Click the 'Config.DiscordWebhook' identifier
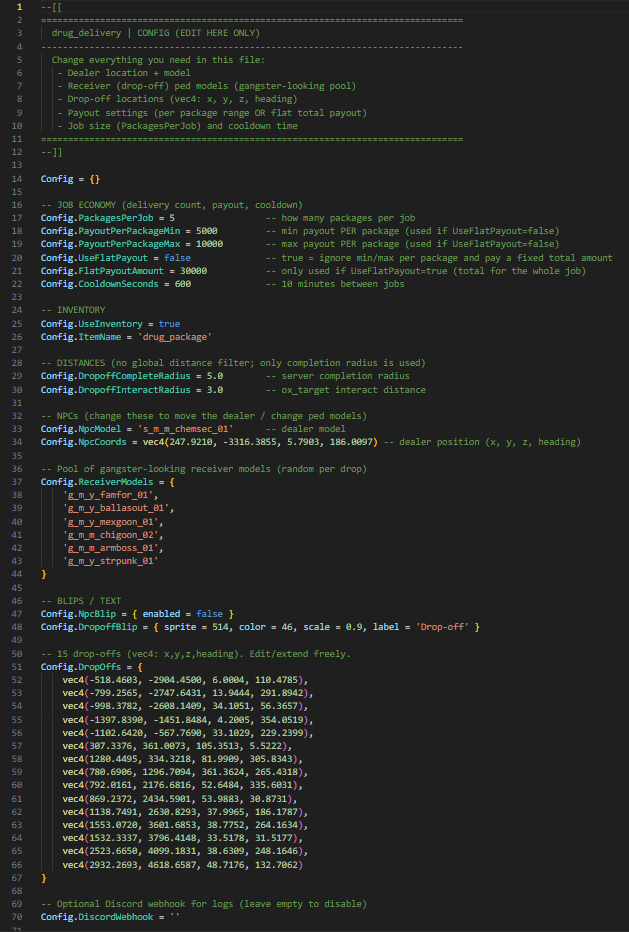 point(97,917)
